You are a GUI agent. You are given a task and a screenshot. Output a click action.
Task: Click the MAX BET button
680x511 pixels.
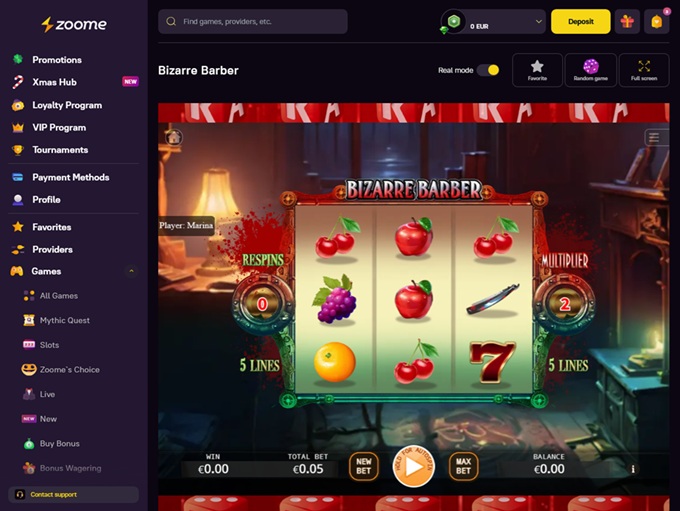point(463,467)
